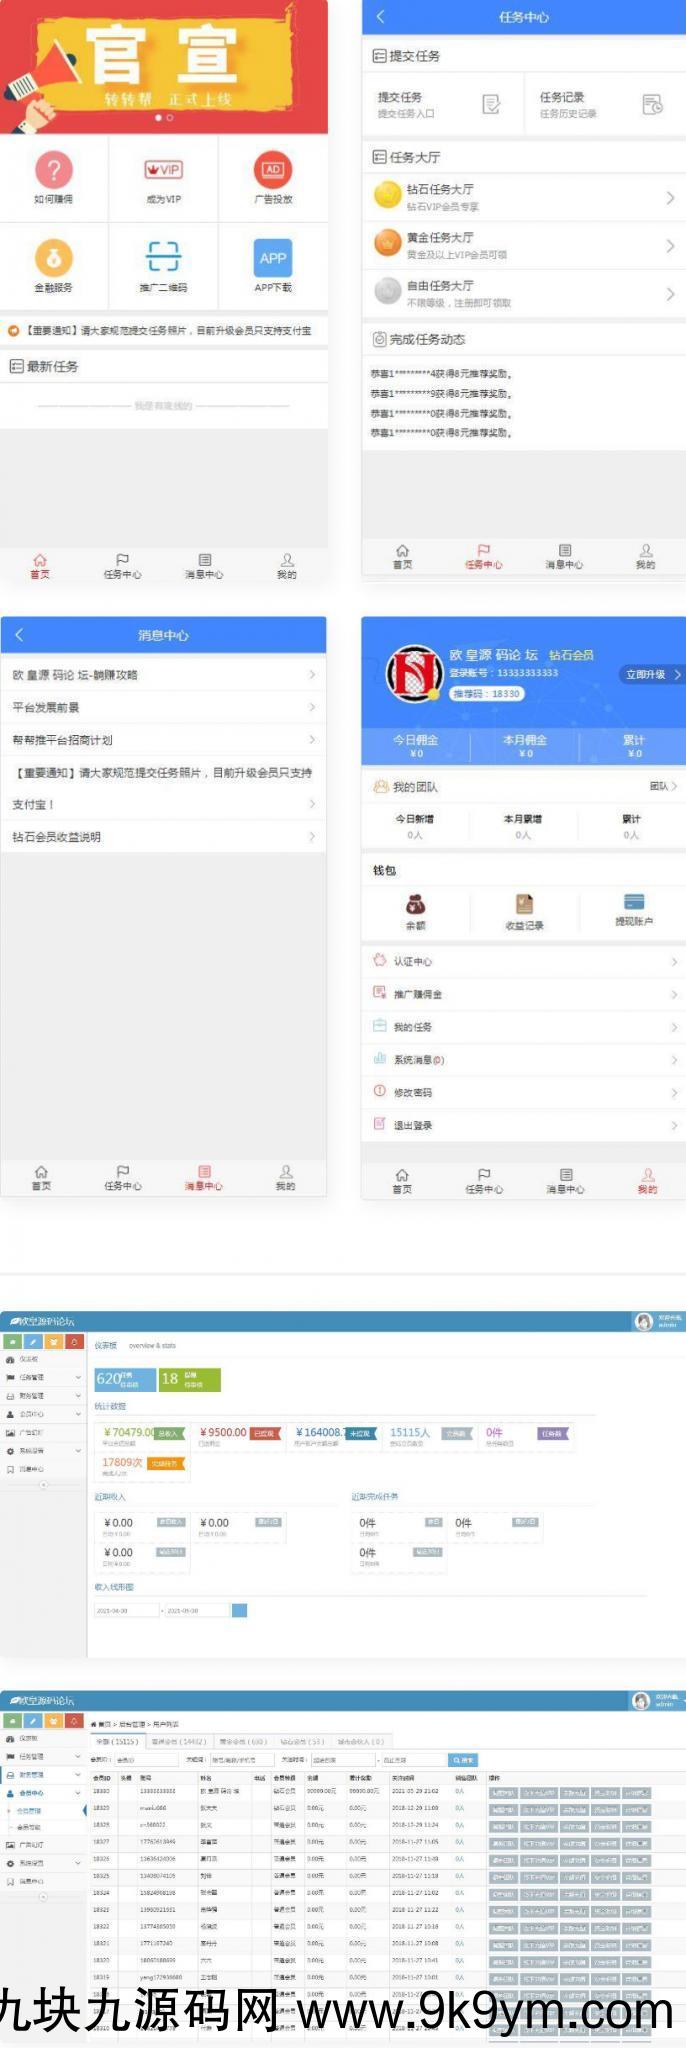
Task: Tap 消息中心 in home screen bottom bar
Action: 204,566
